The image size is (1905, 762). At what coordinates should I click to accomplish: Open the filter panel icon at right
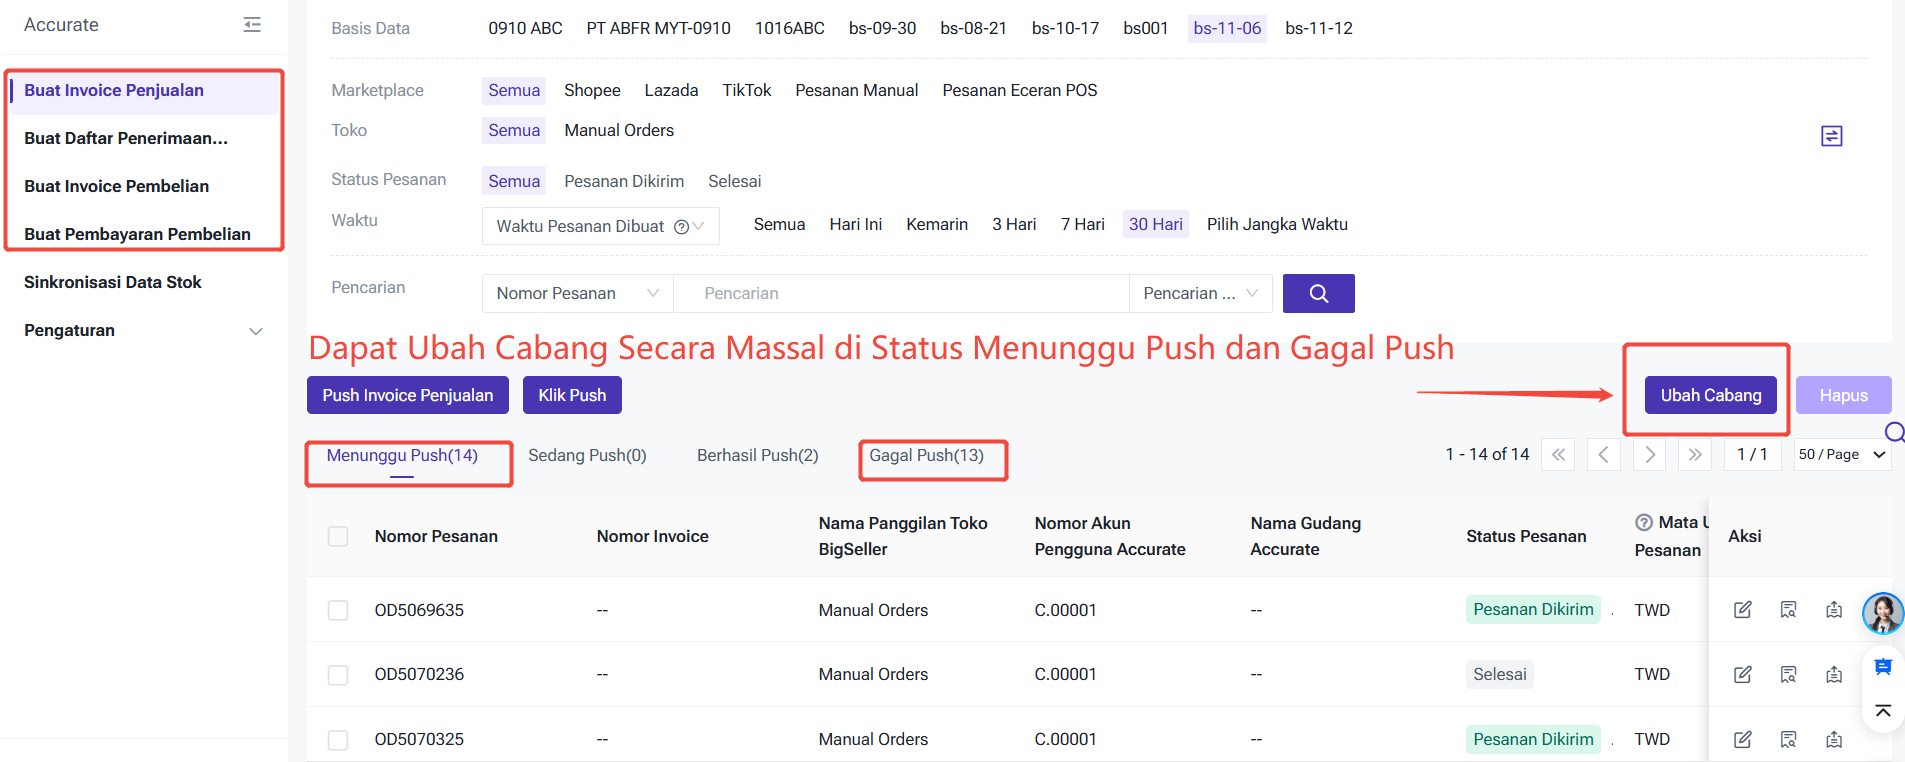1831,136
